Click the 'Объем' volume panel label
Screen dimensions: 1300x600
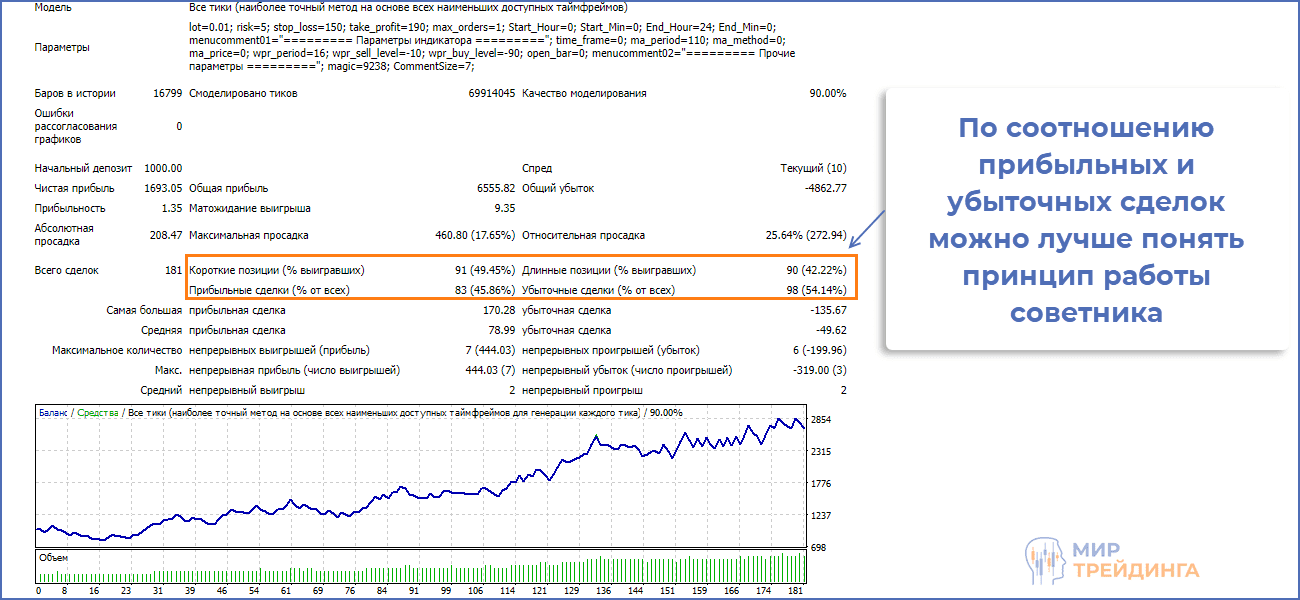54,558
